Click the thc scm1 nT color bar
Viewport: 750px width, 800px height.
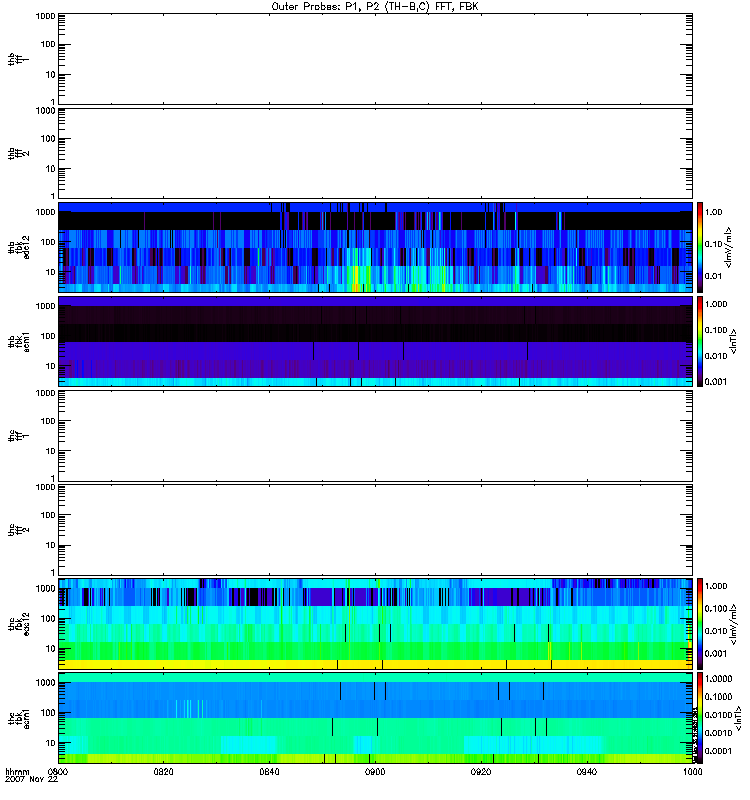click(x=702, y=718)
